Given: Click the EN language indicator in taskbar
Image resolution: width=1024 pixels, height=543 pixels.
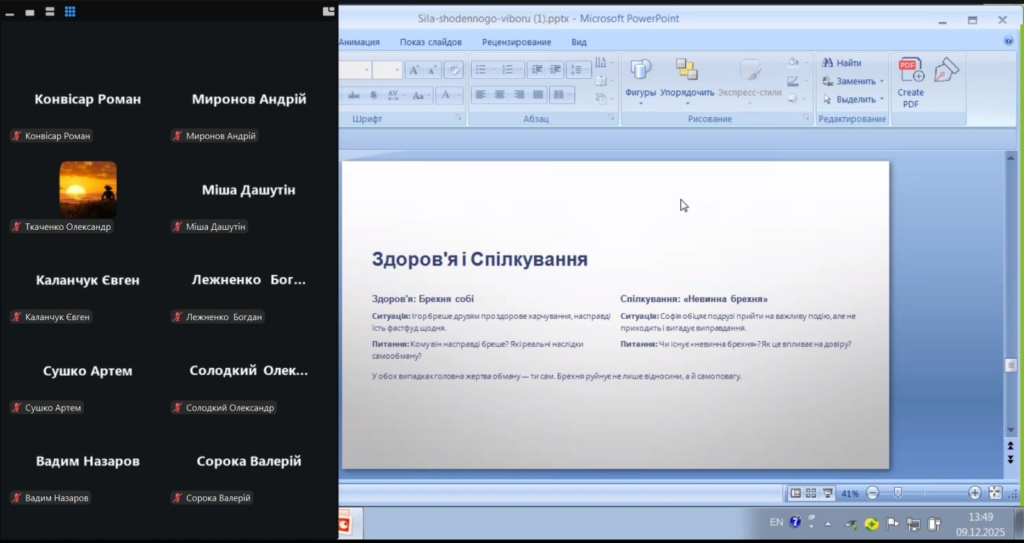Looking at the screenshot, I should [x=776, y=522].
